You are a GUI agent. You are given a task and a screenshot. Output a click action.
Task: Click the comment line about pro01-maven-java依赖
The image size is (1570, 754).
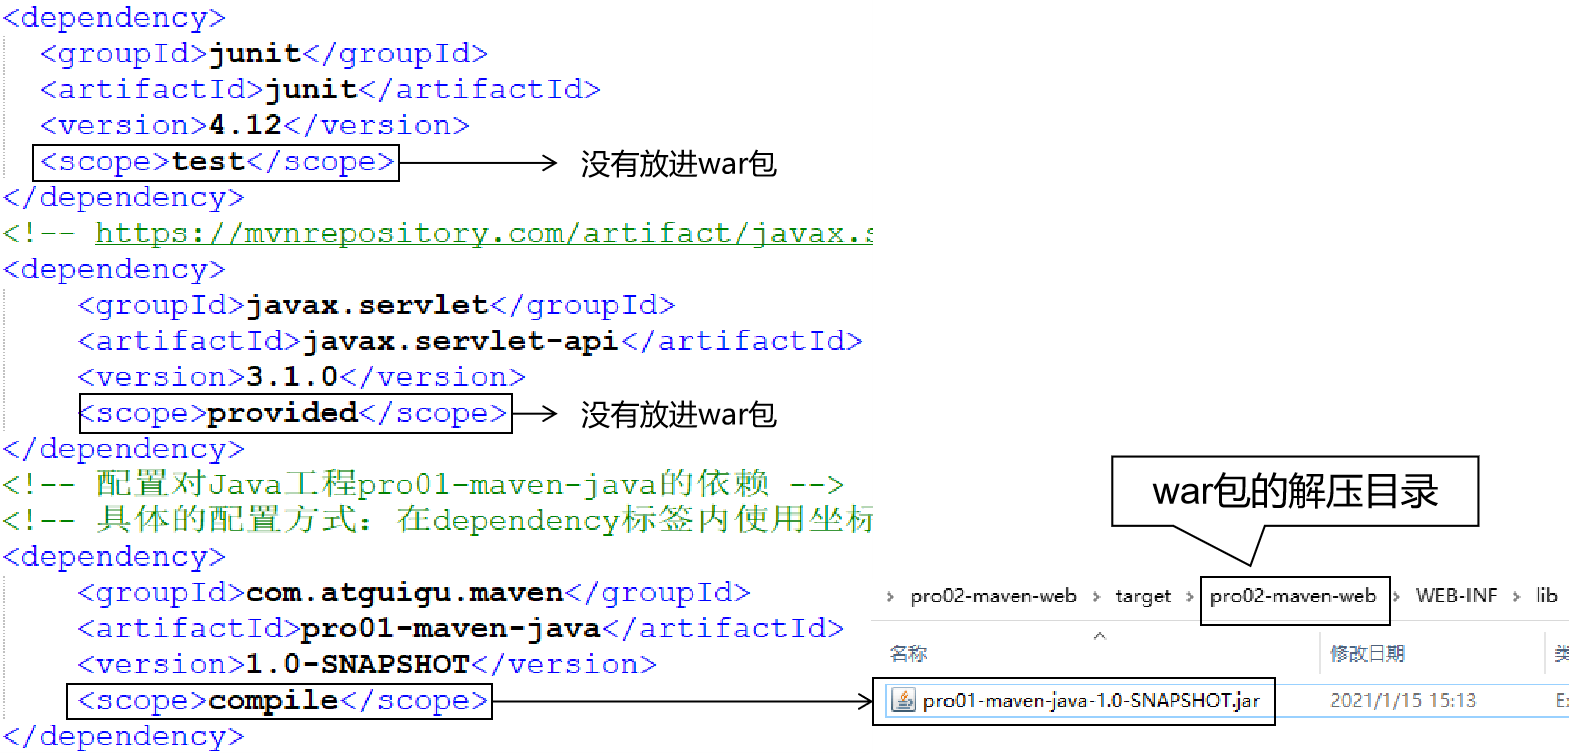[423, 484]
